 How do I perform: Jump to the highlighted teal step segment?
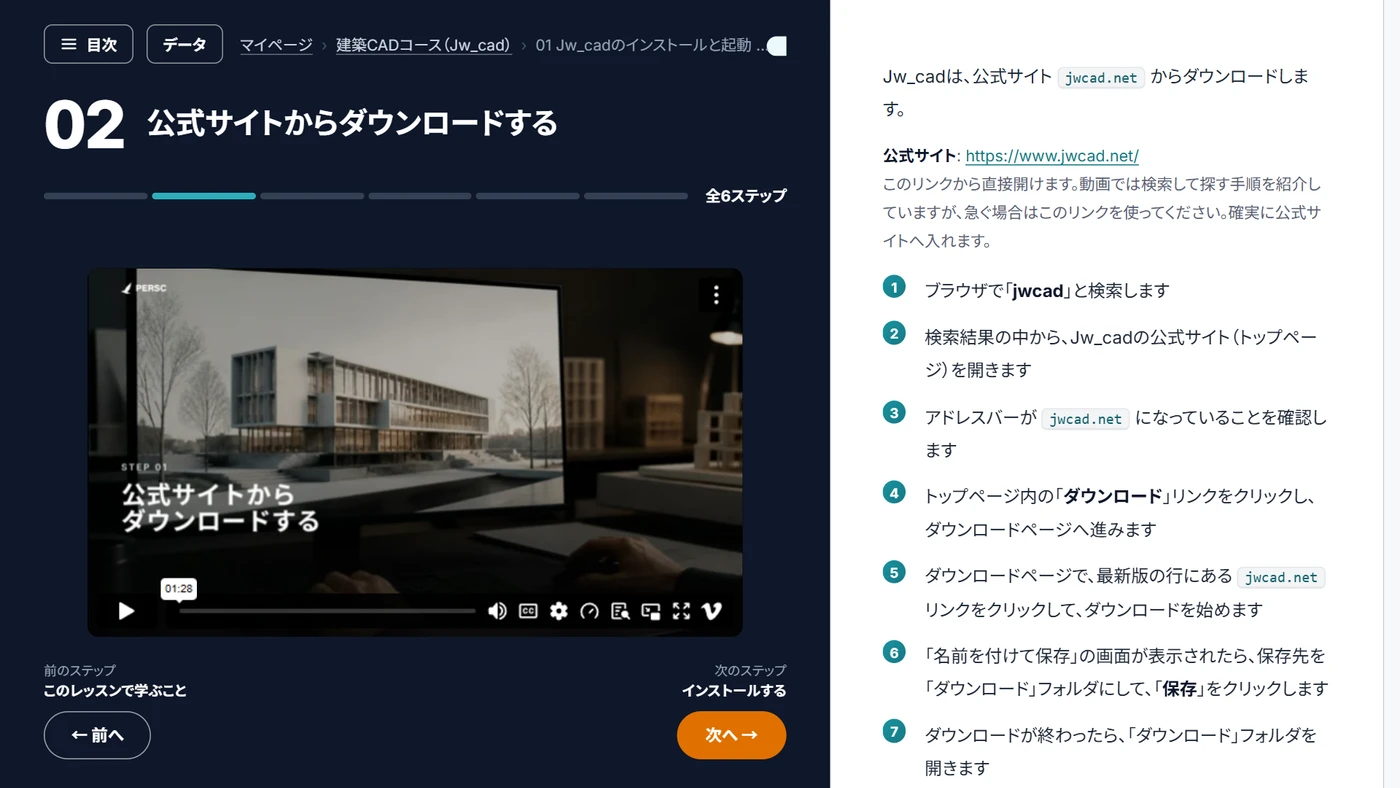(x=204, y=196)
